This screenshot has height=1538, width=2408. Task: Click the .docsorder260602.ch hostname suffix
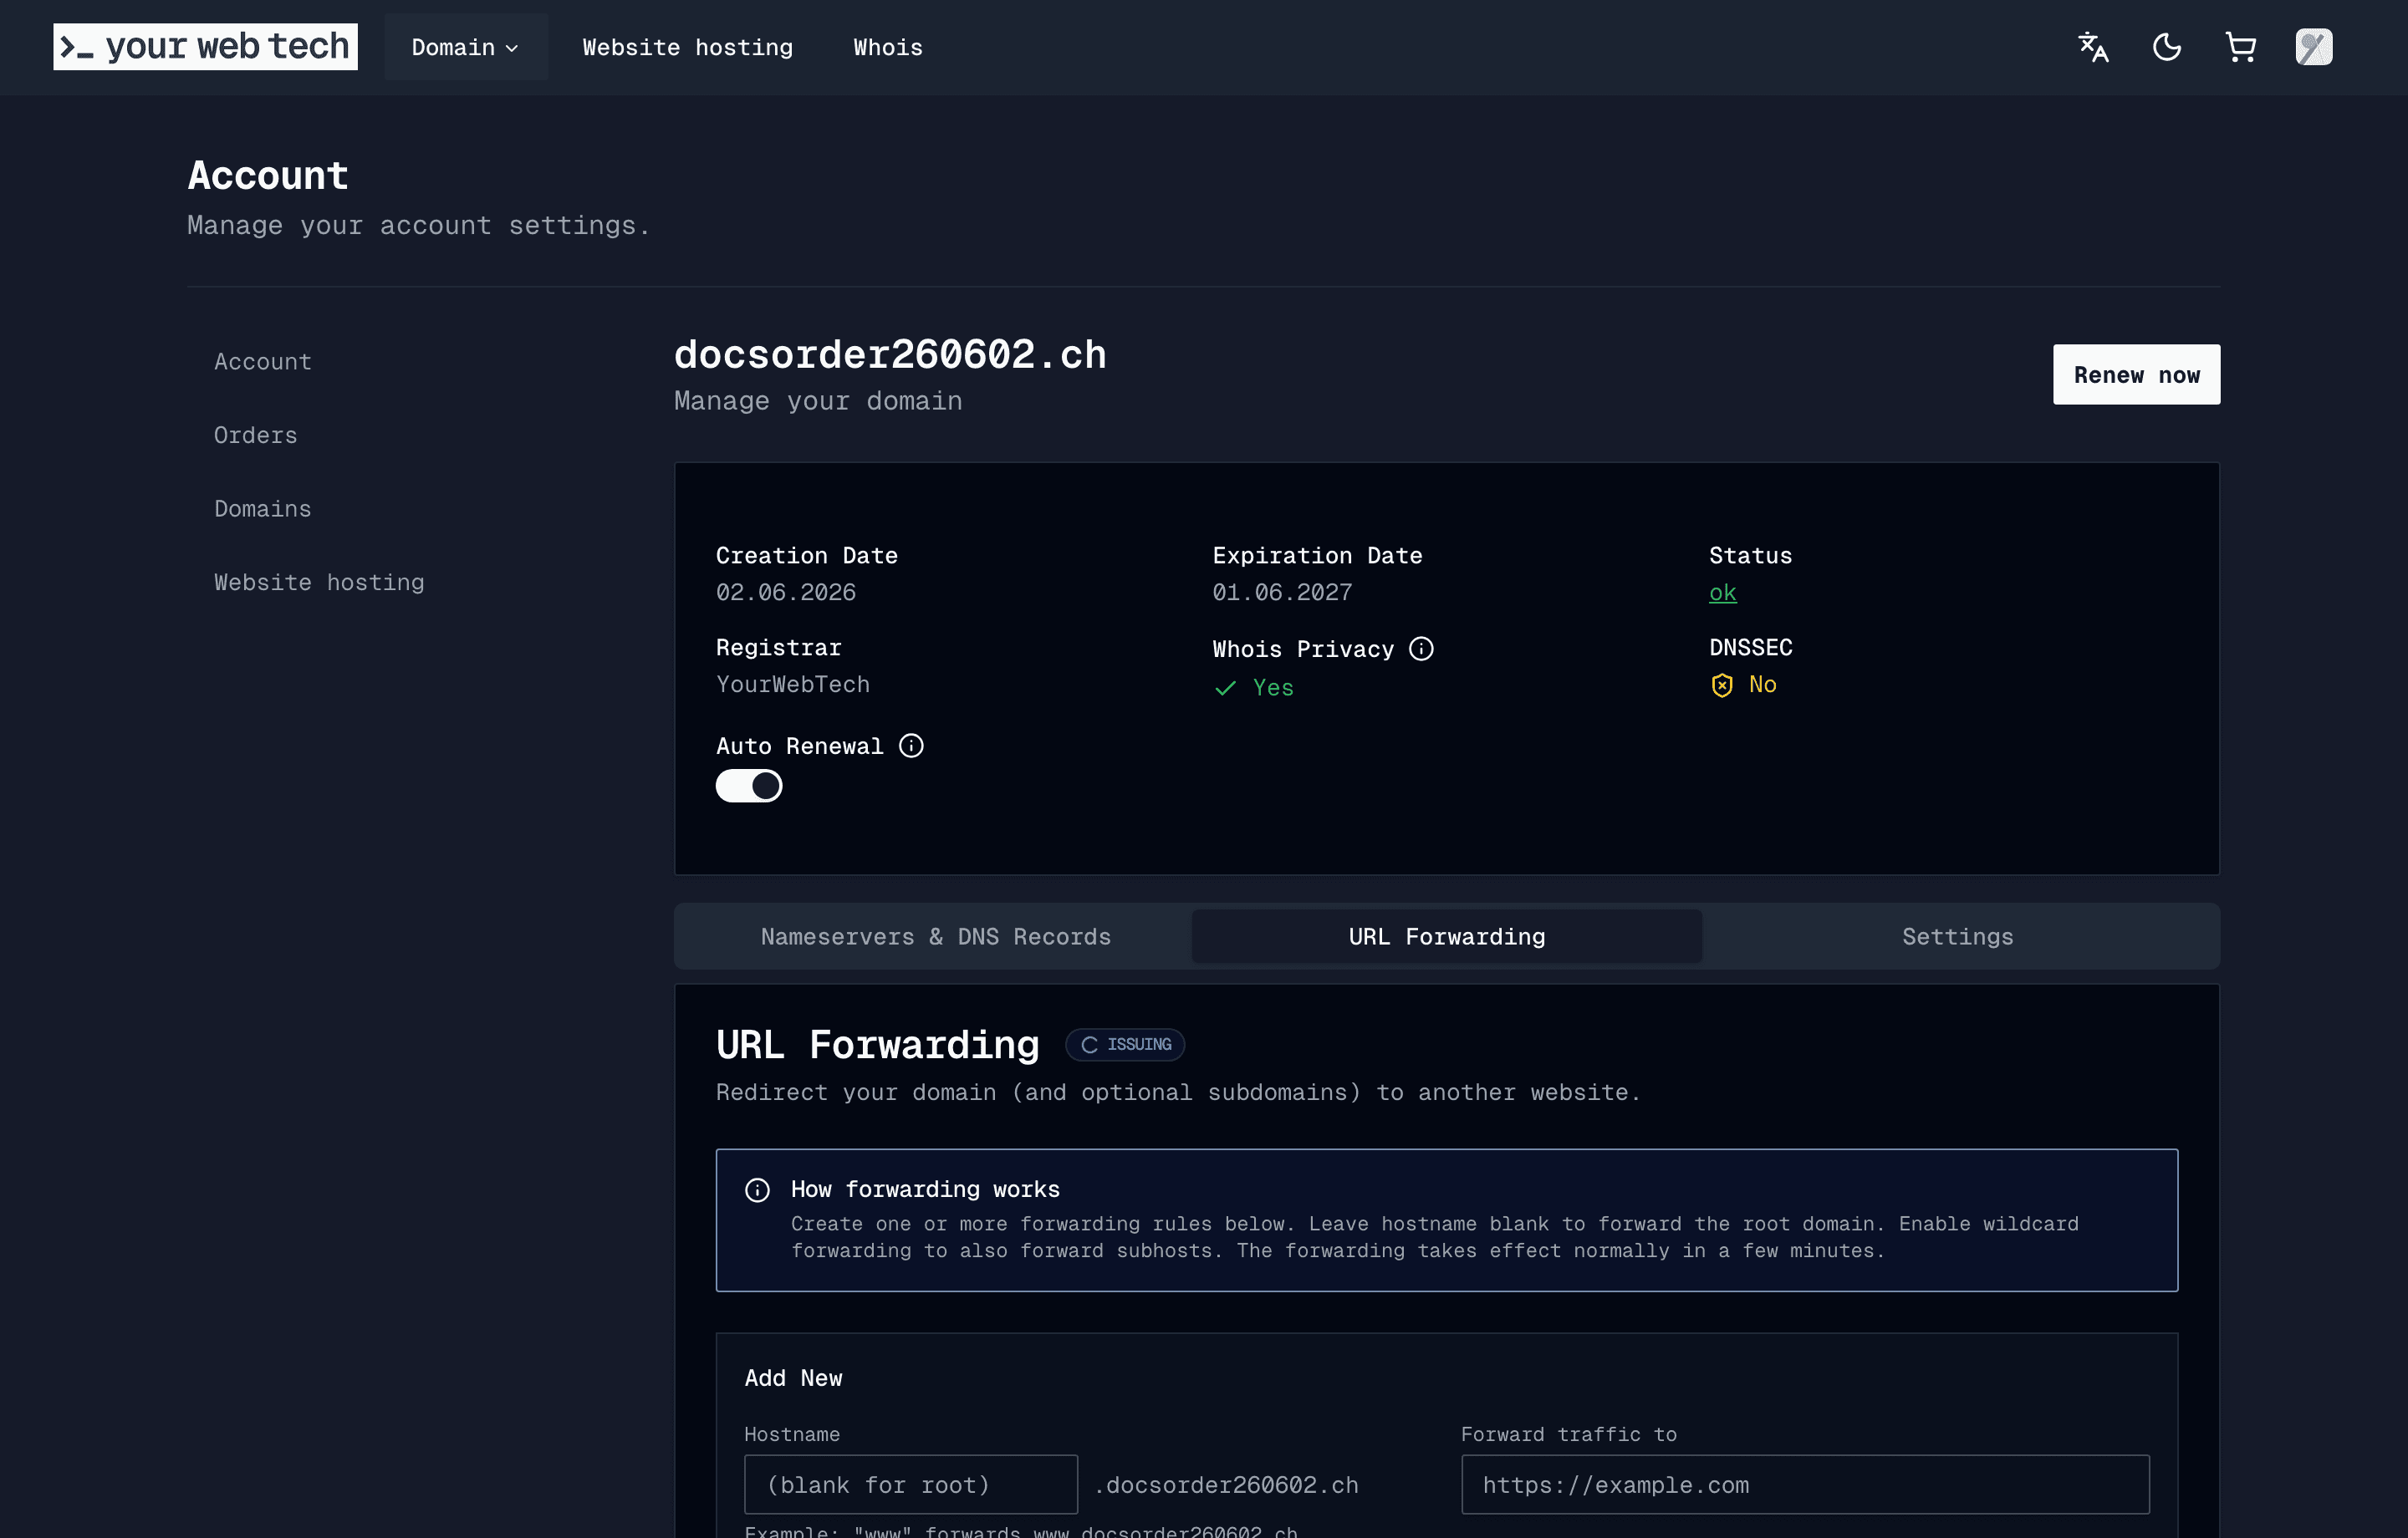pos(1226,1485)
